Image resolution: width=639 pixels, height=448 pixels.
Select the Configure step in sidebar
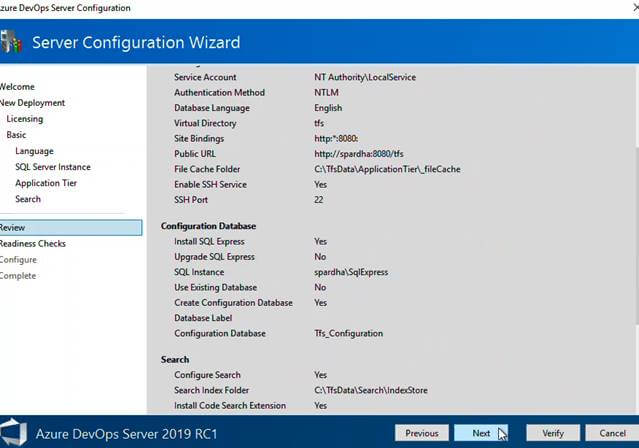[x=18, y=260]
